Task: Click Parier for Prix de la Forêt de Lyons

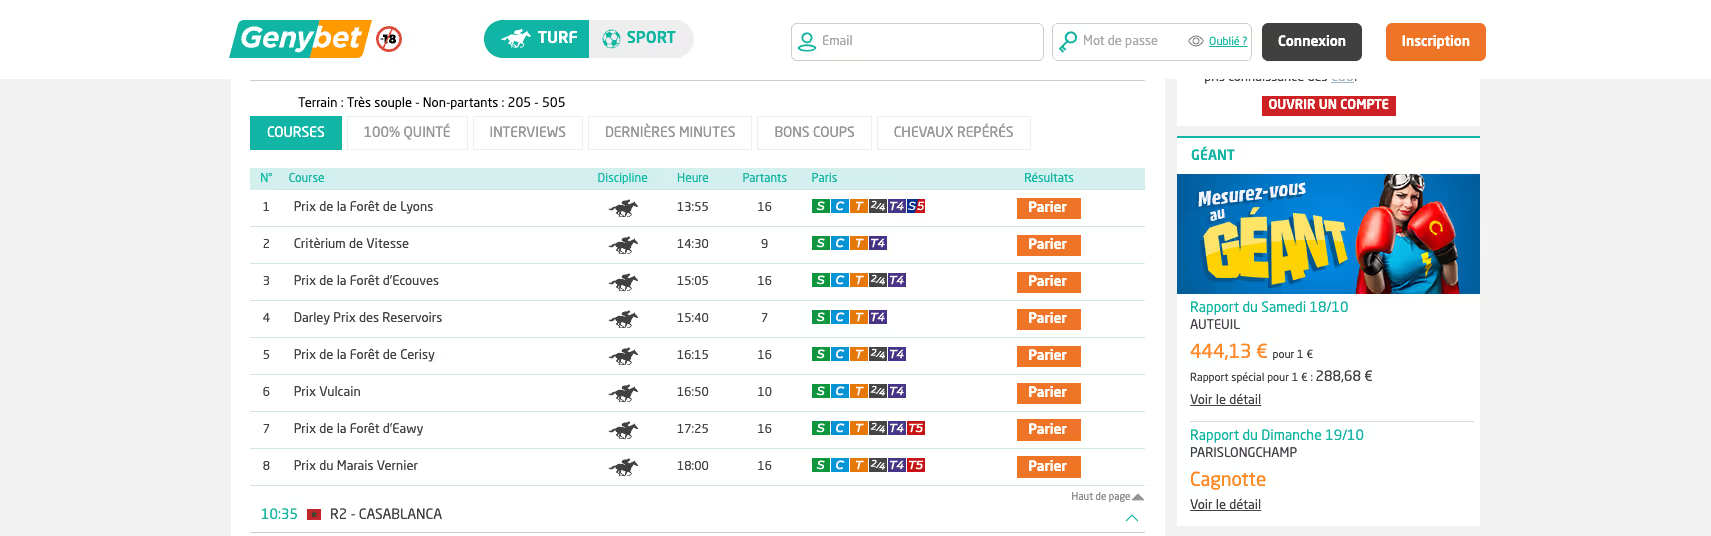Action: tap(1048, 208)
